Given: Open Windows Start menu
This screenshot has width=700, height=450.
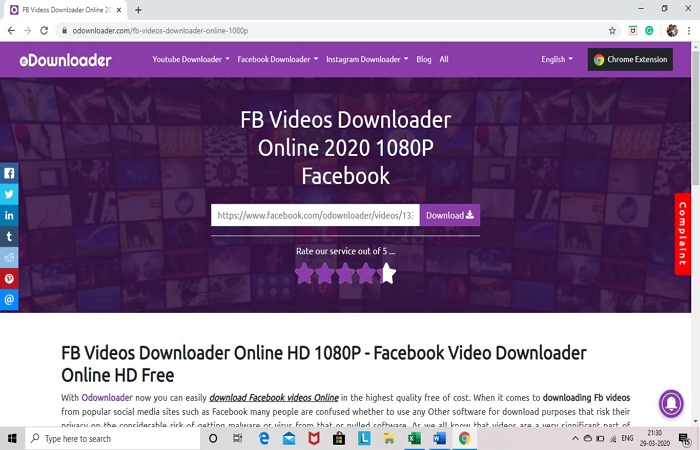Looking at the screenshot, I should (x=12, y=438).
